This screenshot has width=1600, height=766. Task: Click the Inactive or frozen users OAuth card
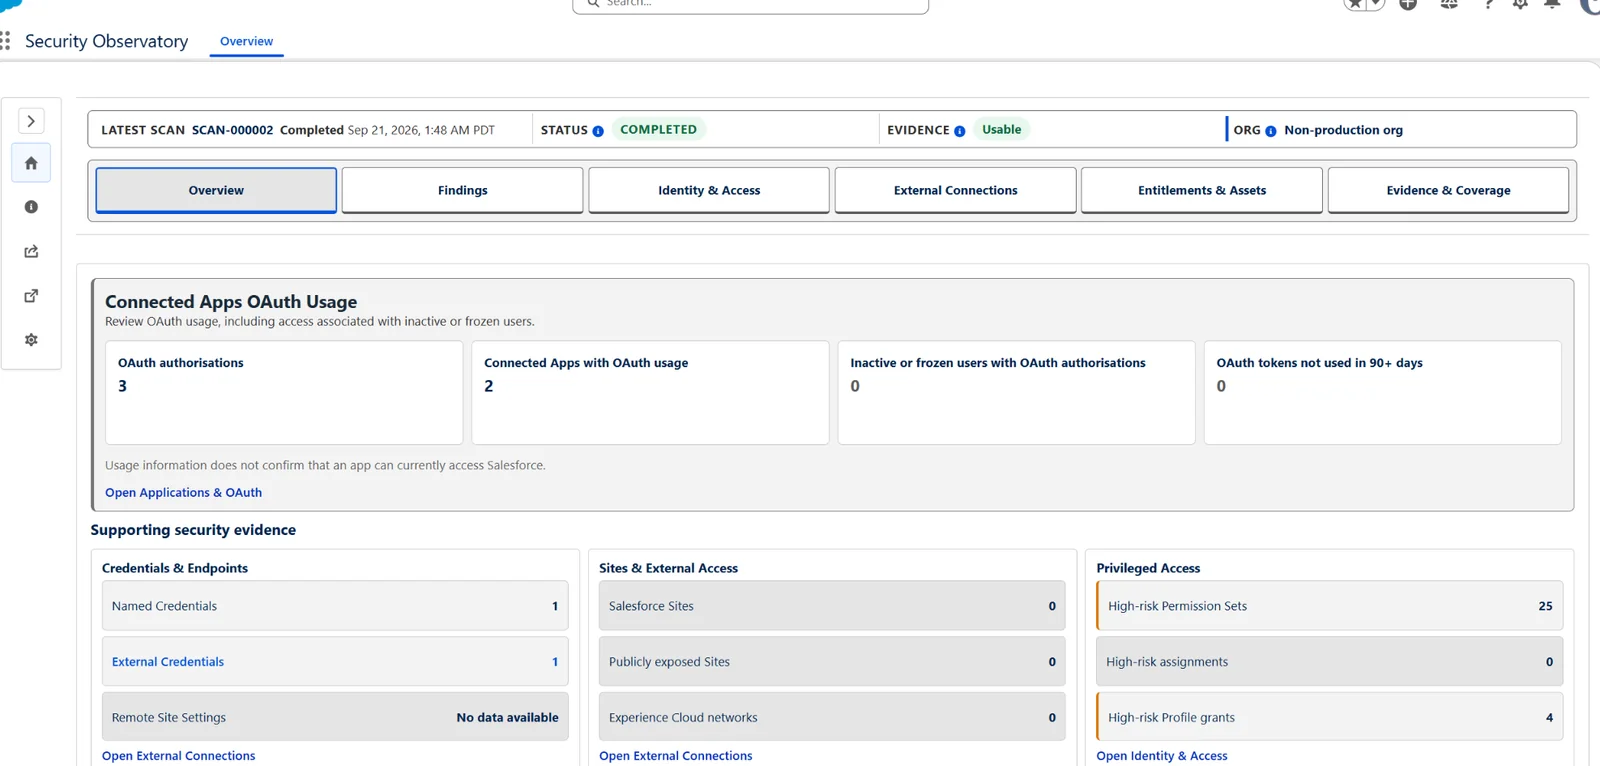[1016, 393]
